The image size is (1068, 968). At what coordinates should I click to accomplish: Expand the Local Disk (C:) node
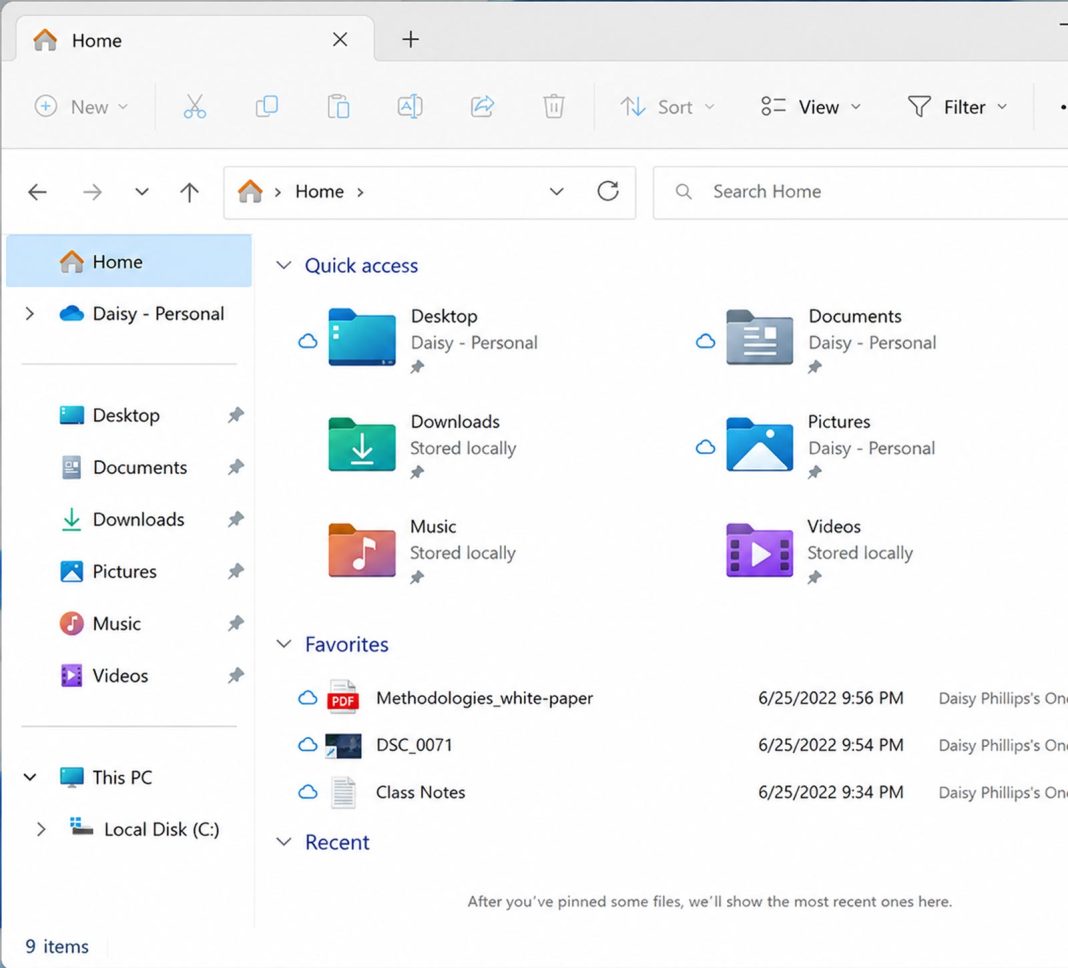click(41, 829)
